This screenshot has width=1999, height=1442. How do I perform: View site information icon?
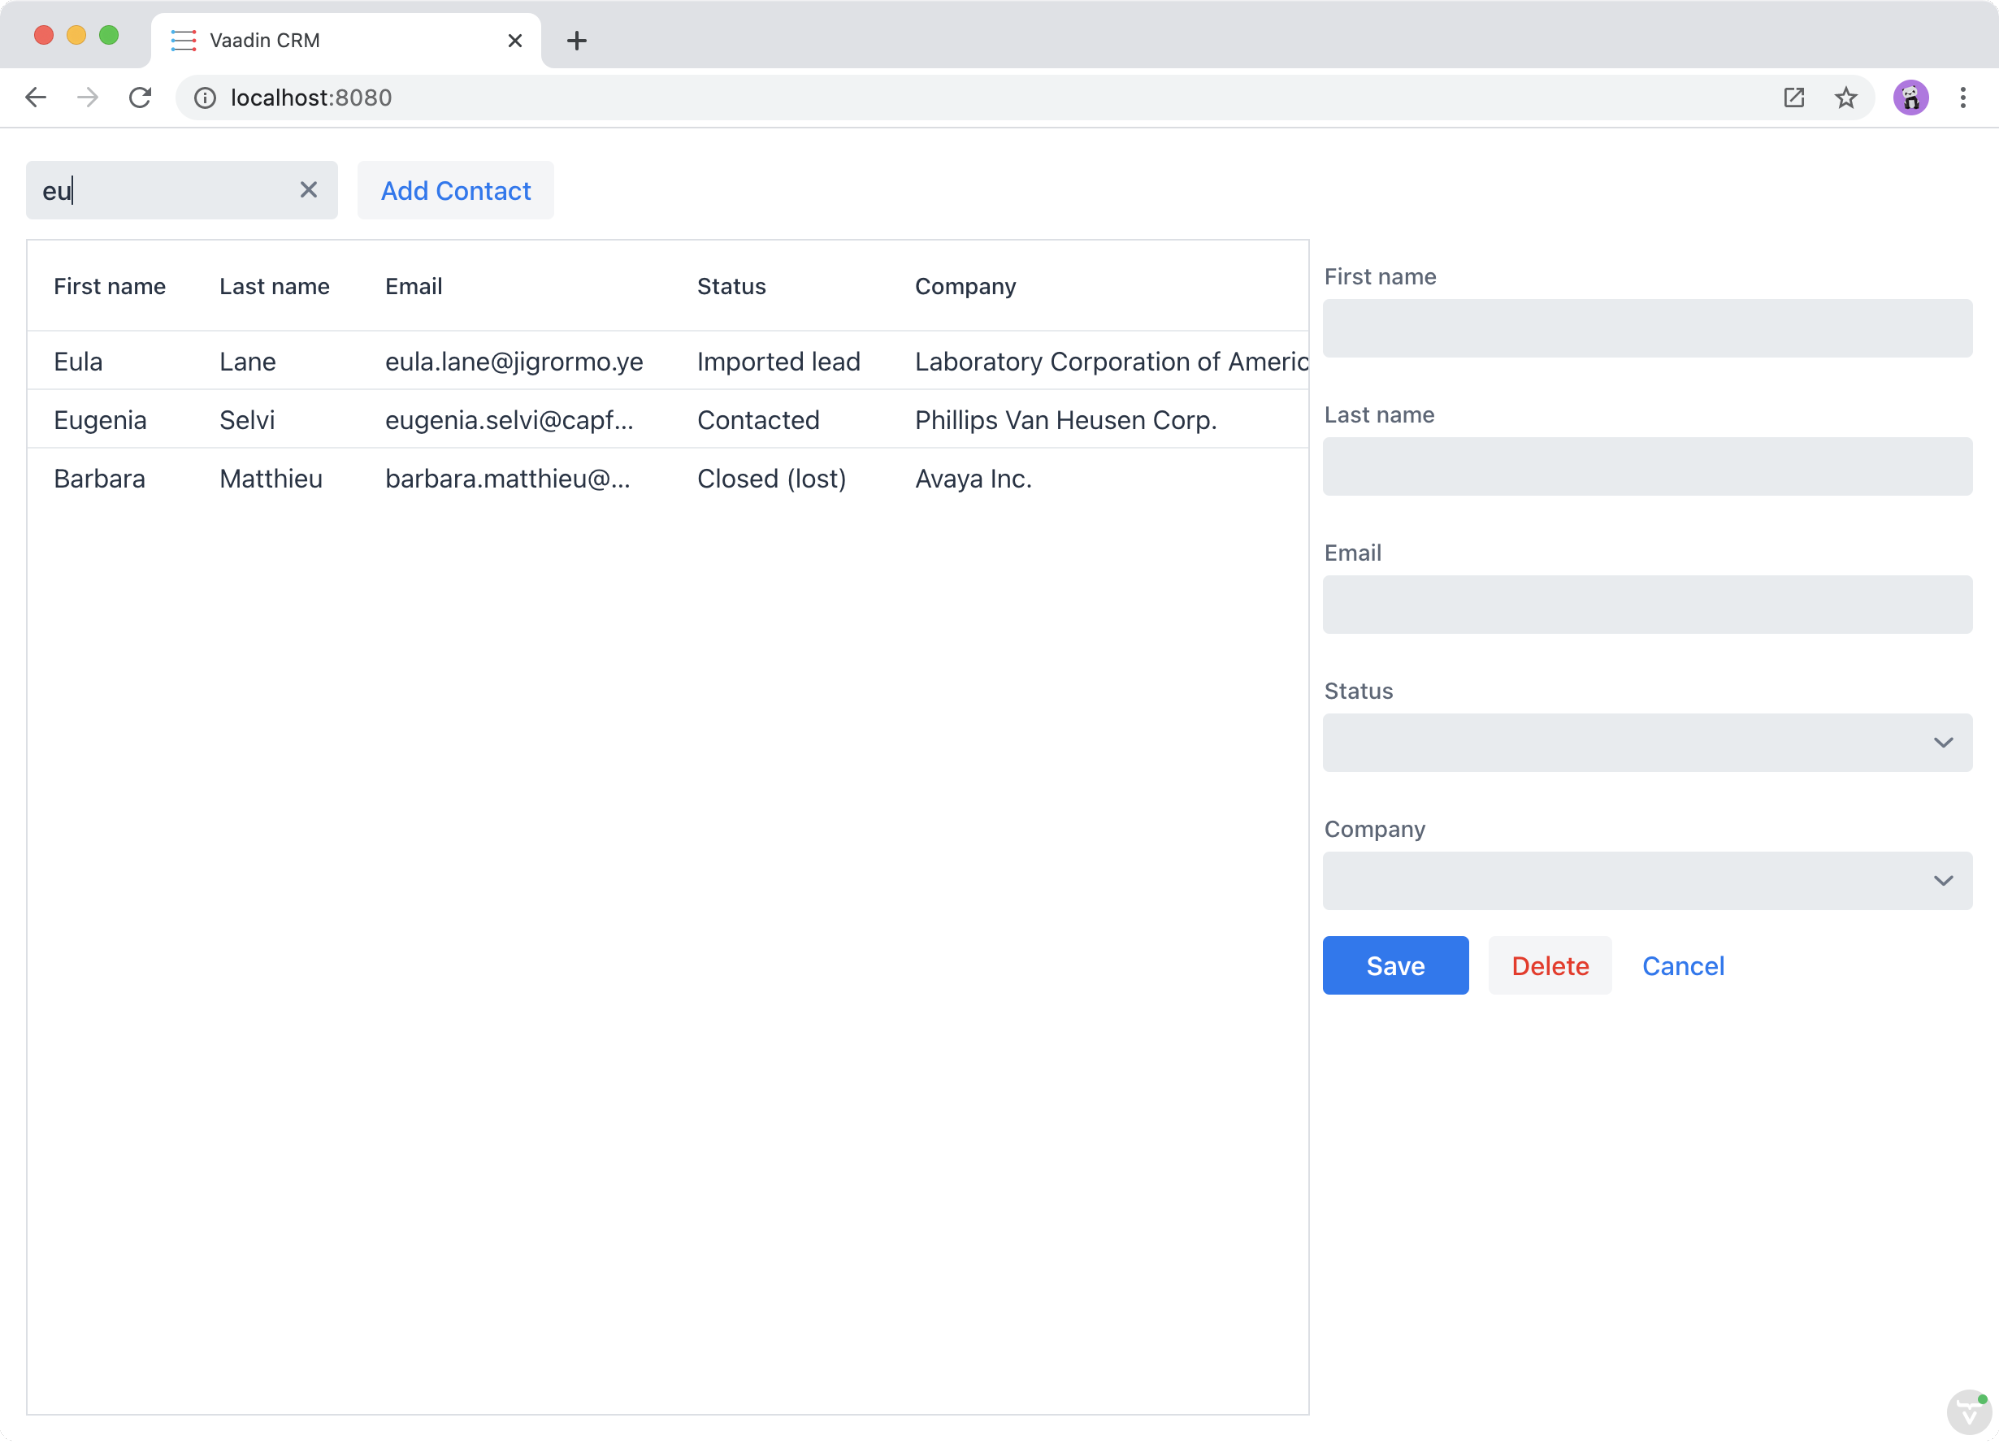click(x=205, y=97)
